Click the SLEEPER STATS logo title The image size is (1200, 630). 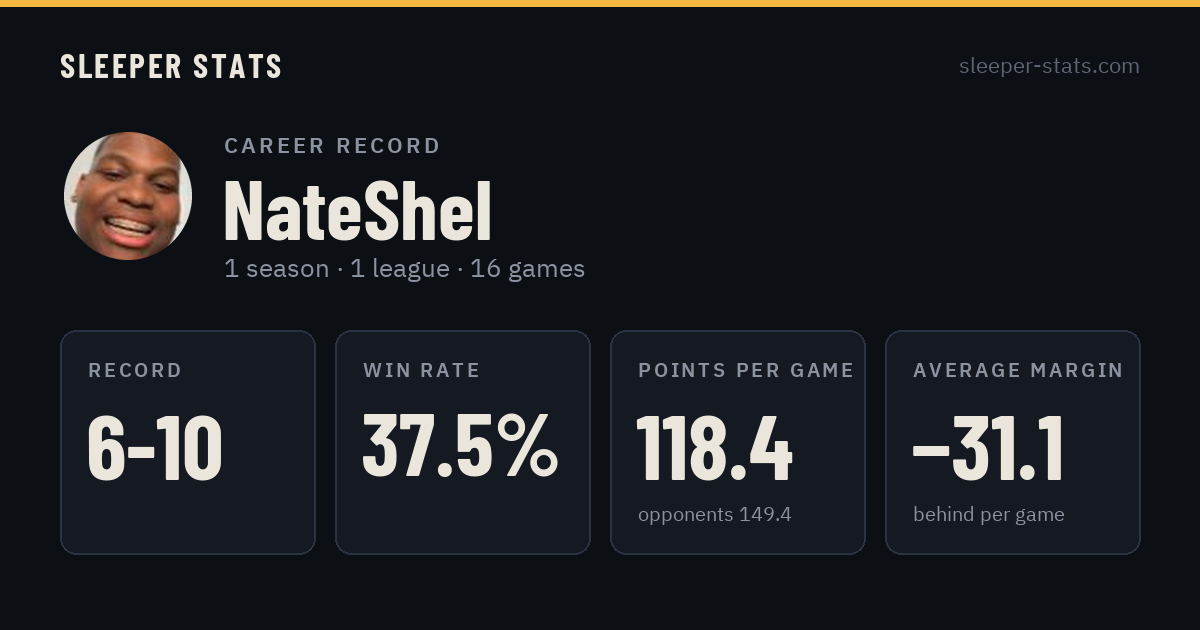pyautogui.click(x=171, y=66)
